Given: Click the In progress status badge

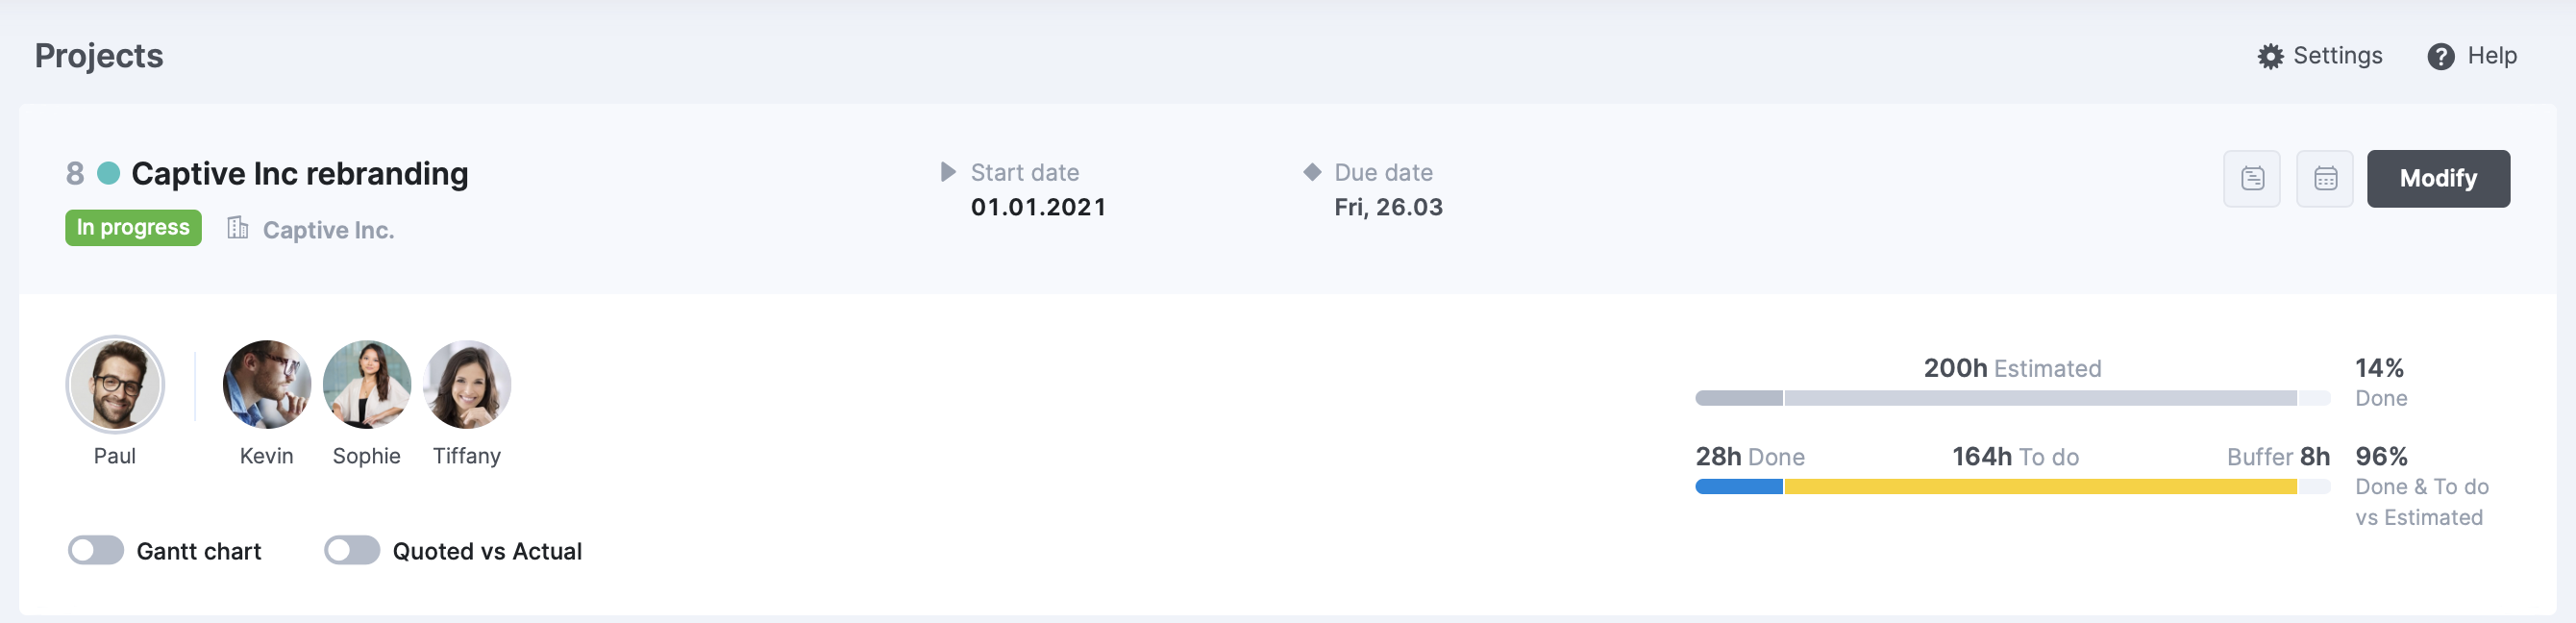Looking at the screenshot, I should [x=133, y=228].
